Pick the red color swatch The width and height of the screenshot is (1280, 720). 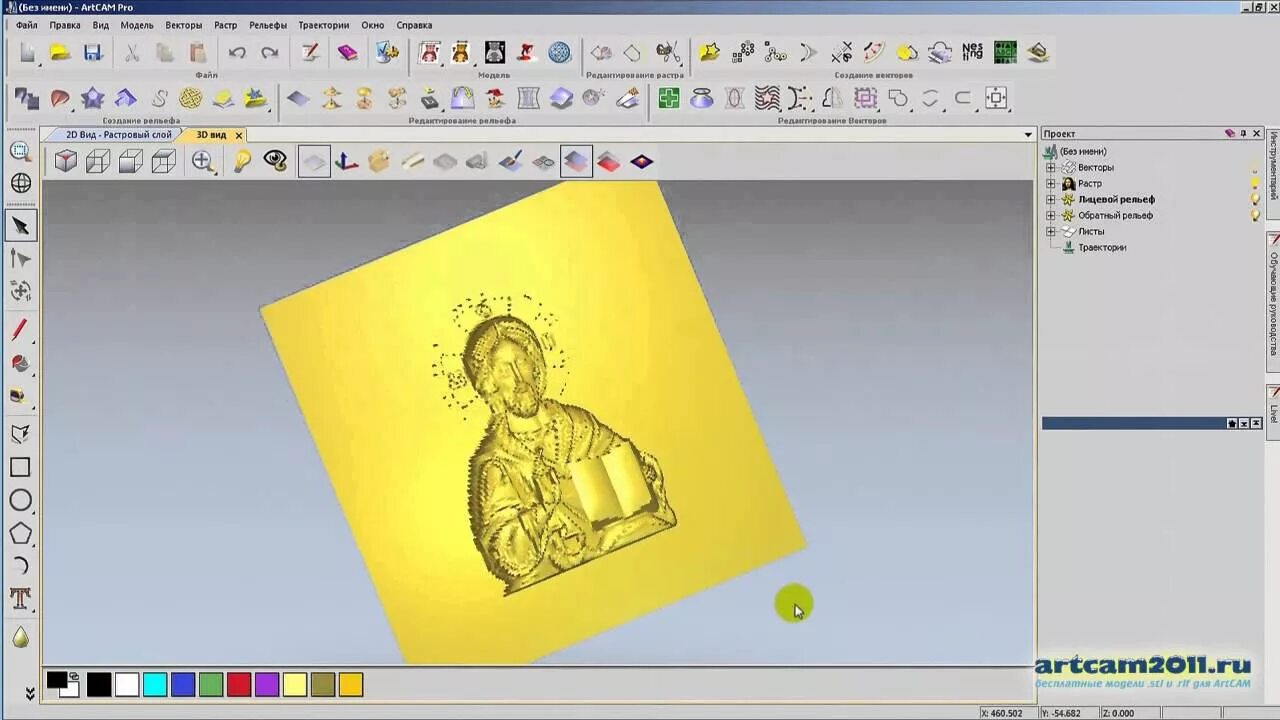(239, 685)
